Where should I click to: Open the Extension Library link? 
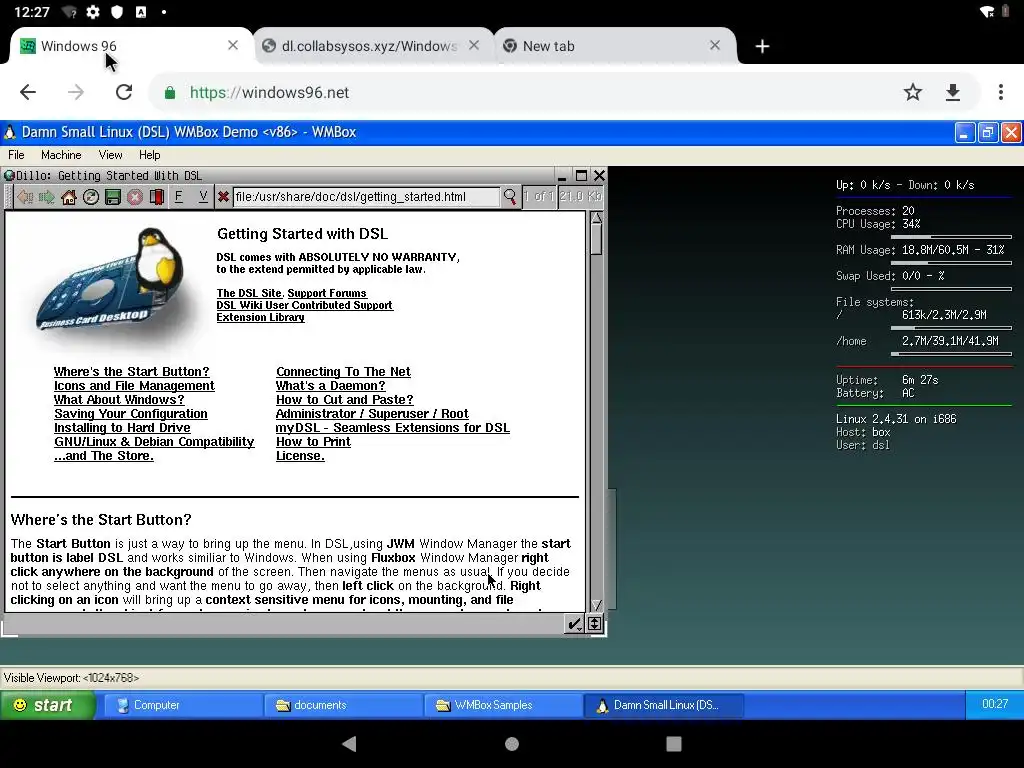[x=261, y=317]
